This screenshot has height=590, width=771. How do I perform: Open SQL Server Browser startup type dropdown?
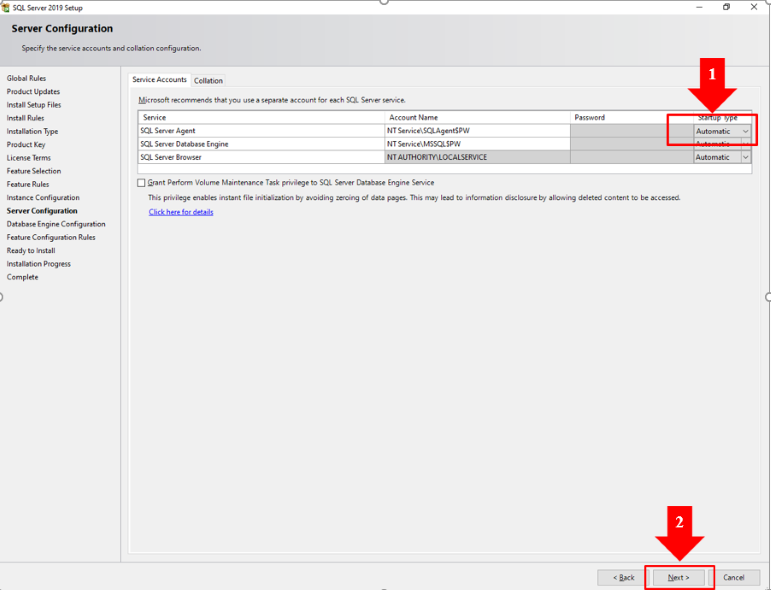[745, 157]
